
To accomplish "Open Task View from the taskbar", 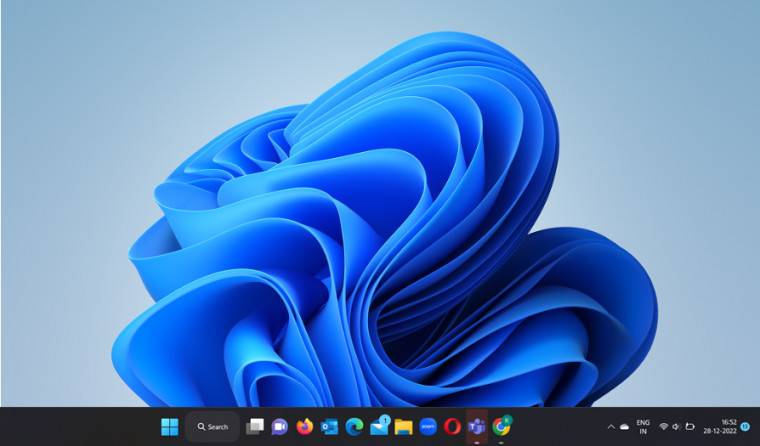I will [x=256, y=426].
